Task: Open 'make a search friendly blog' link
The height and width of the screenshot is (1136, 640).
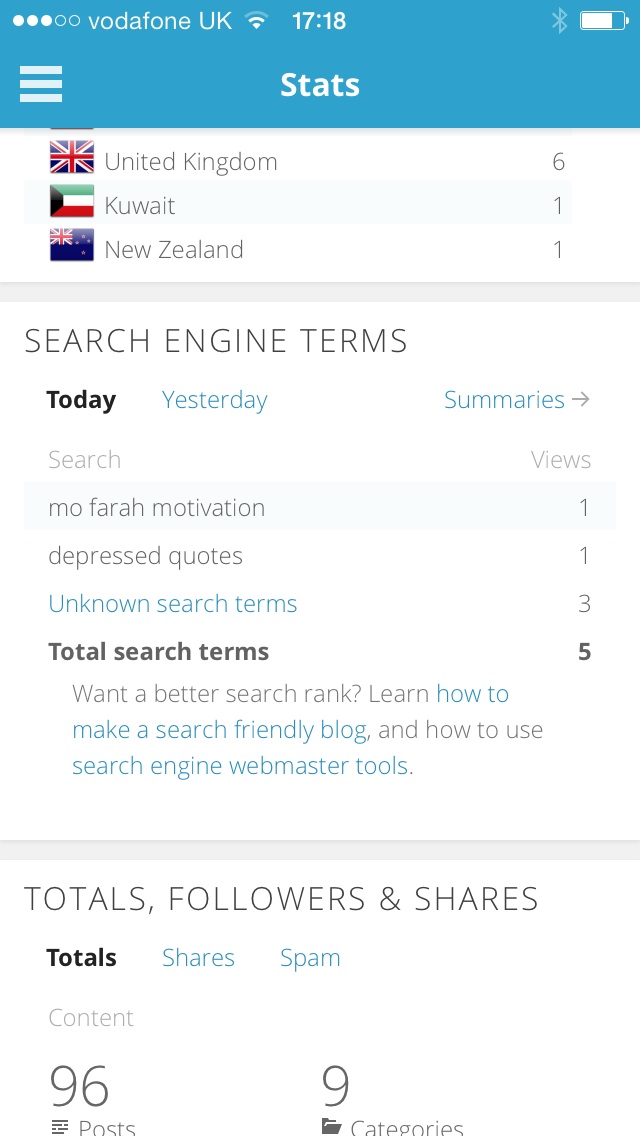Action: pyautogui.click(x=219, y=730)
